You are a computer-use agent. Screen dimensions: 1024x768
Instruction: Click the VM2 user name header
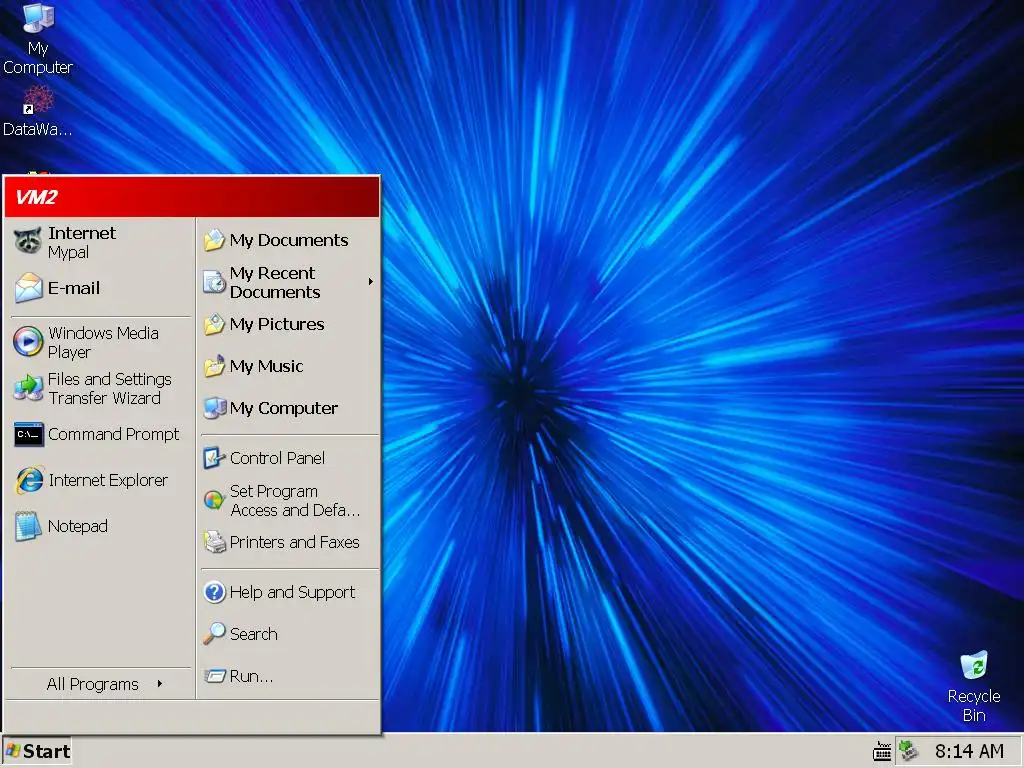click(x=37, y=197)
